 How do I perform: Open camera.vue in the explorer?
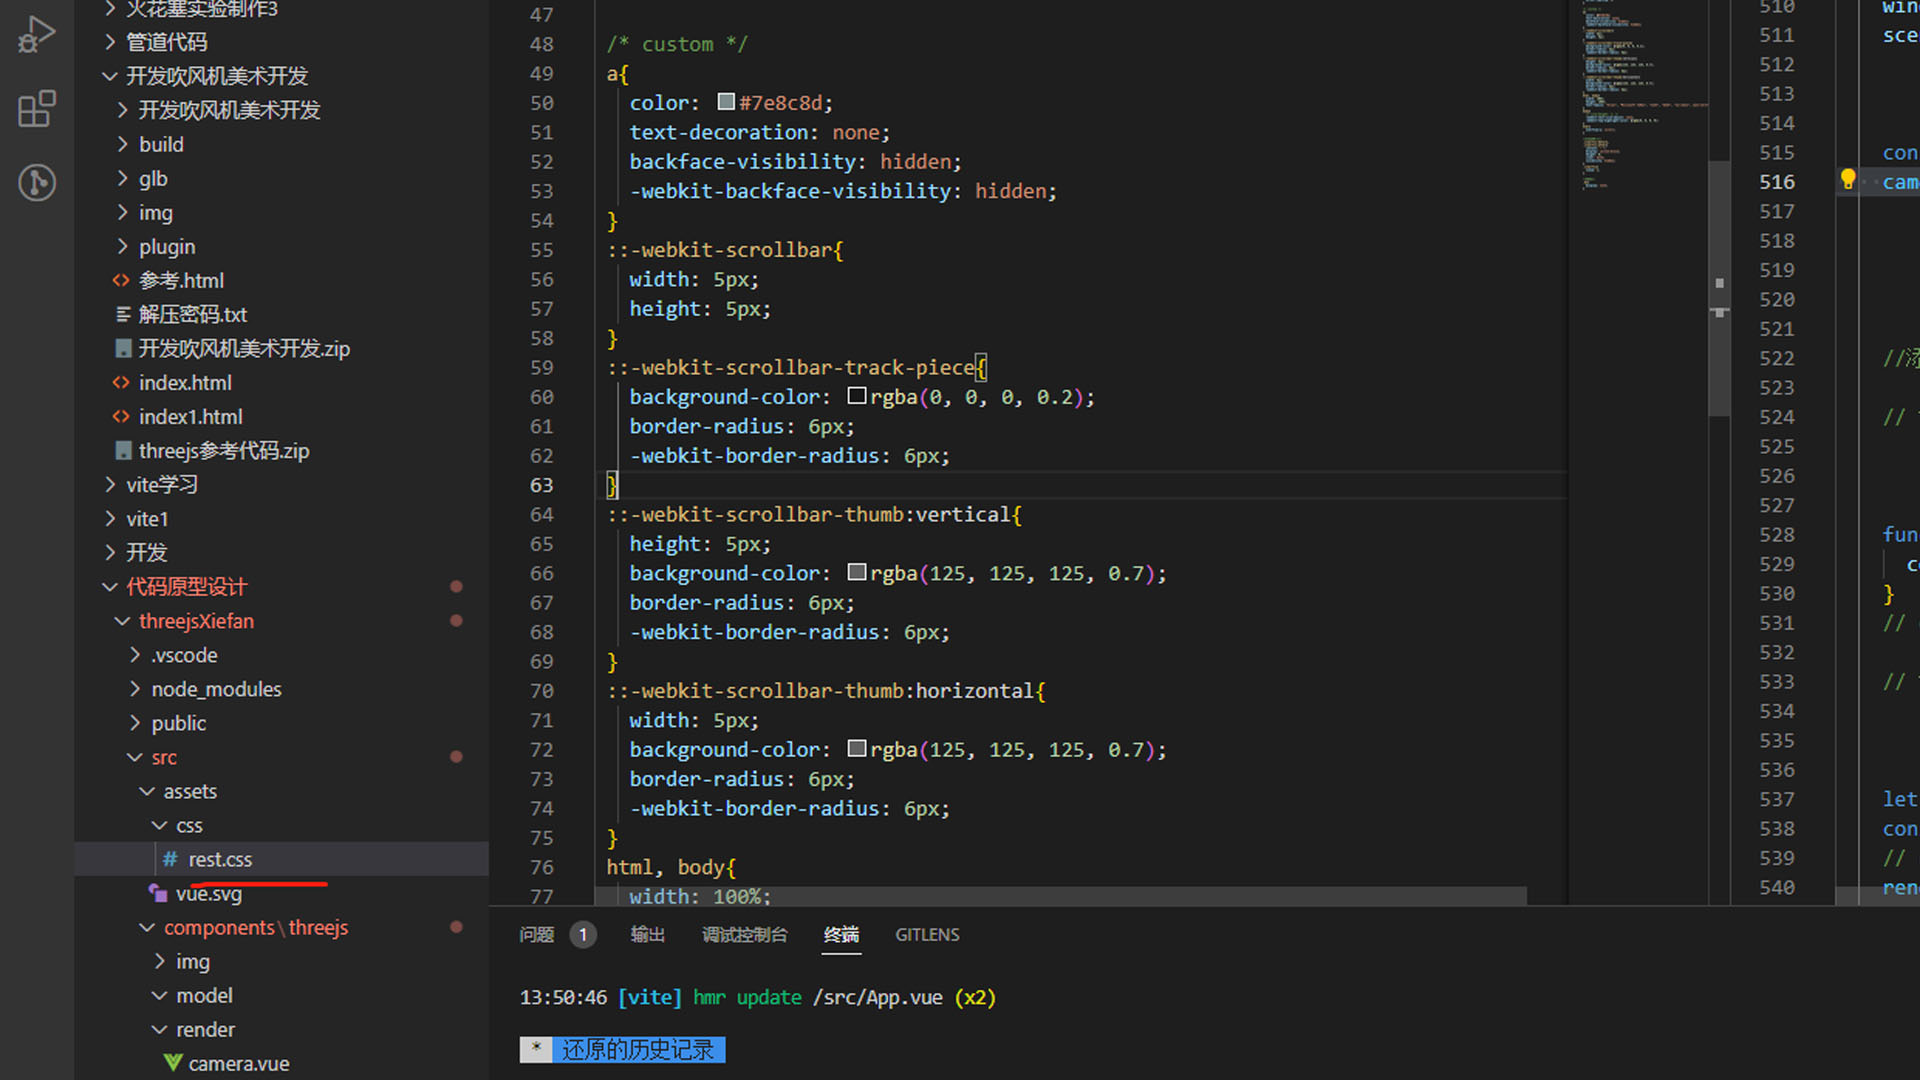pos(282,1063)
